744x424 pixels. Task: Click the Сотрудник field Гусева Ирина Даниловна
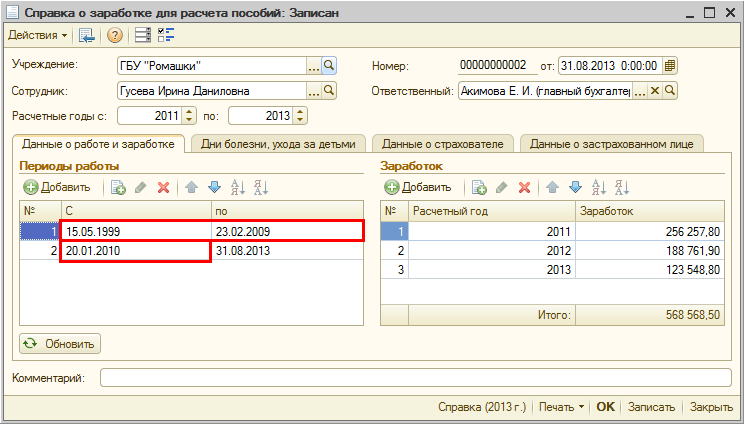coord(212,91)
